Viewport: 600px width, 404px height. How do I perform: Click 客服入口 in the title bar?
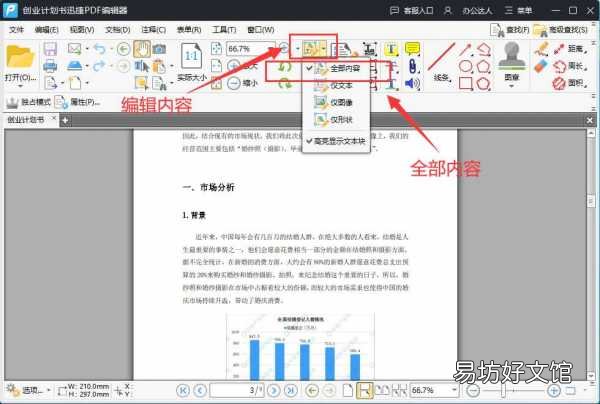[x=411, y=10]
